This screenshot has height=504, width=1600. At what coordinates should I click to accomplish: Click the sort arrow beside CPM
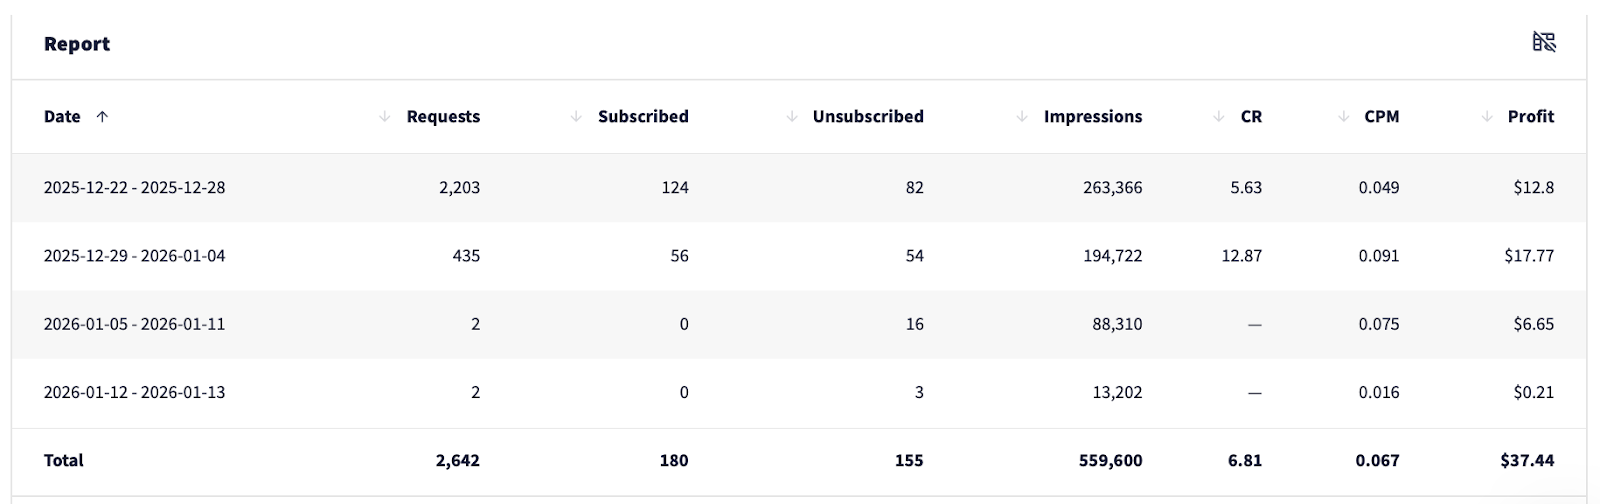[x=1343, y=117]
